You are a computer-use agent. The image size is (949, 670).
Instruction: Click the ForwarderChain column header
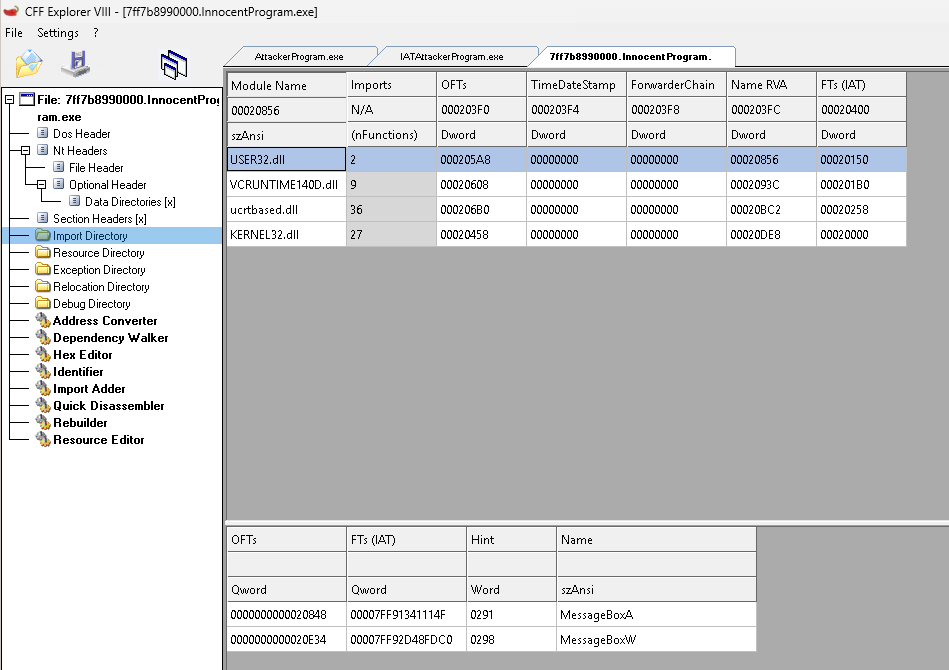(676, 85)
